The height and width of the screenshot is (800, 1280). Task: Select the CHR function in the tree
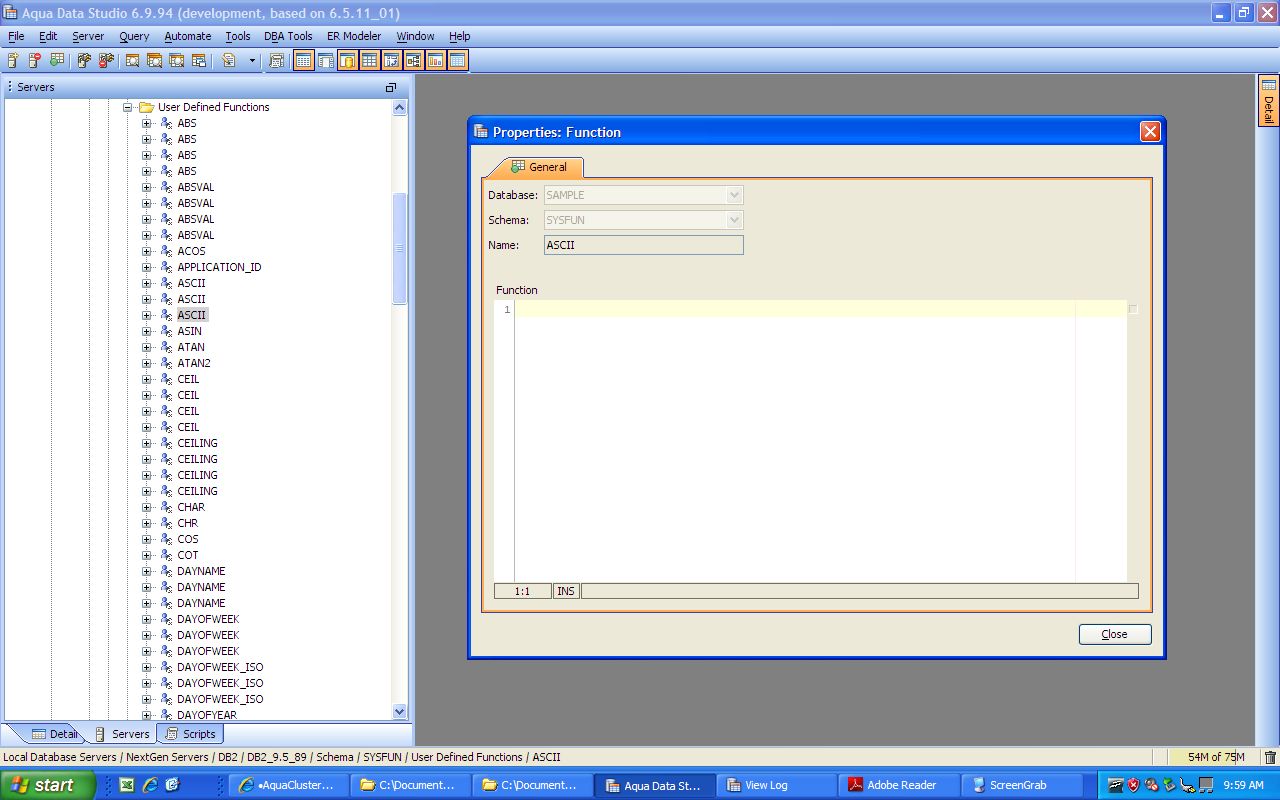pyautogui.click(x=188, y=523)
